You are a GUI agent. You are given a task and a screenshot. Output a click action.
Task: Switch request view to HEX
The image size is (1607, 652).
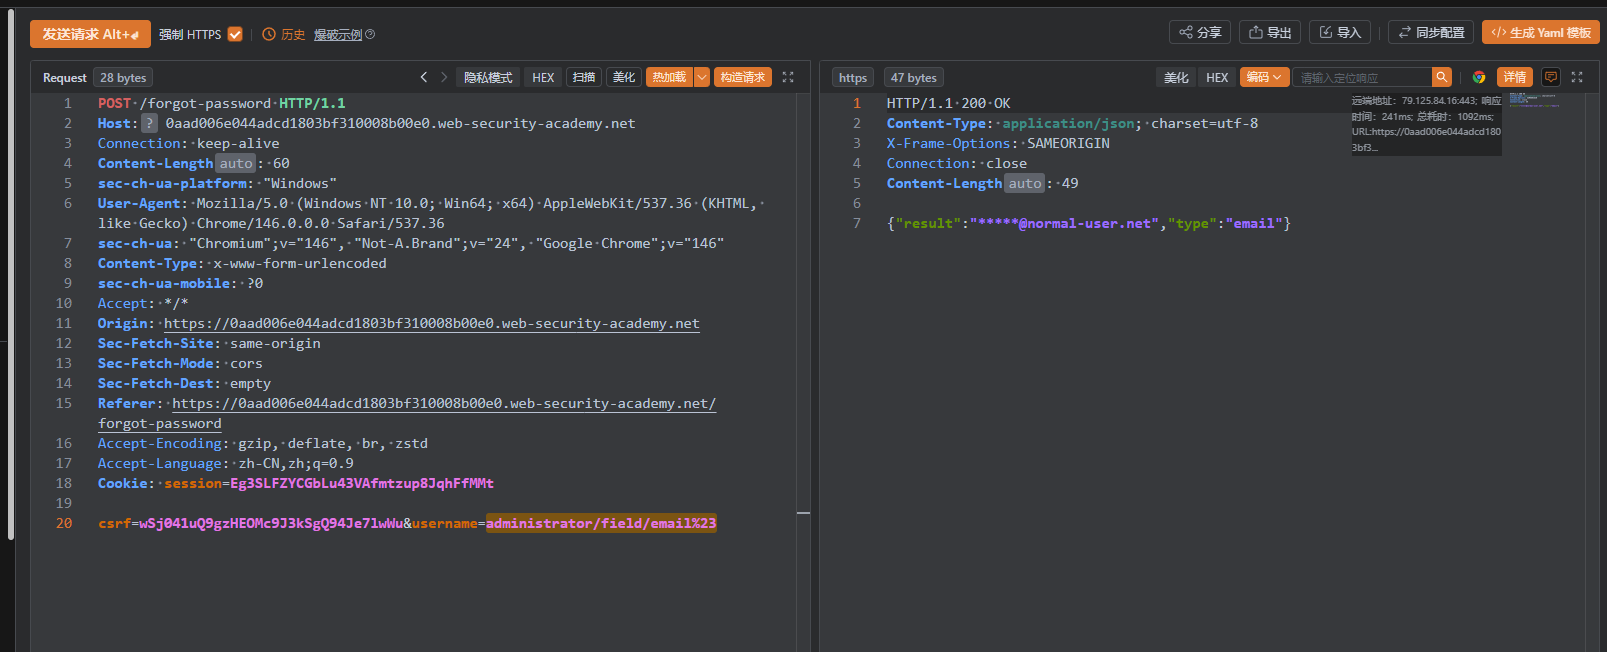tap(543, 77)
